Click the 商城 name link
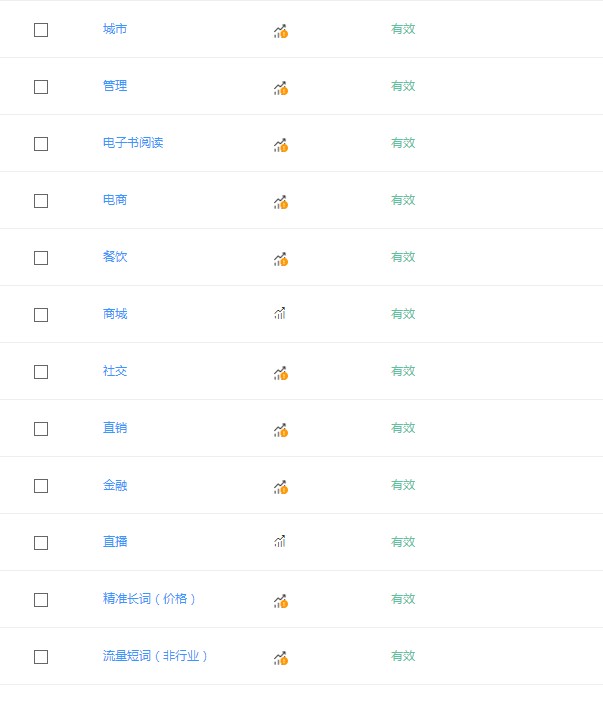The image size is (603, 704). [x=115, y=314]
